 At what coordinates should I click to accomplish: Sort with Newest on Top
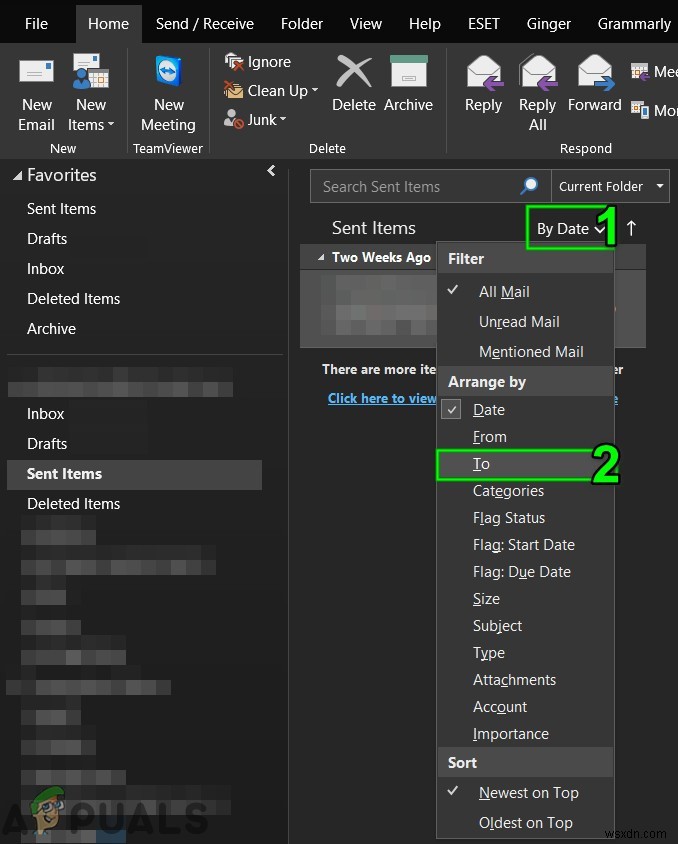tap(525, 793)
